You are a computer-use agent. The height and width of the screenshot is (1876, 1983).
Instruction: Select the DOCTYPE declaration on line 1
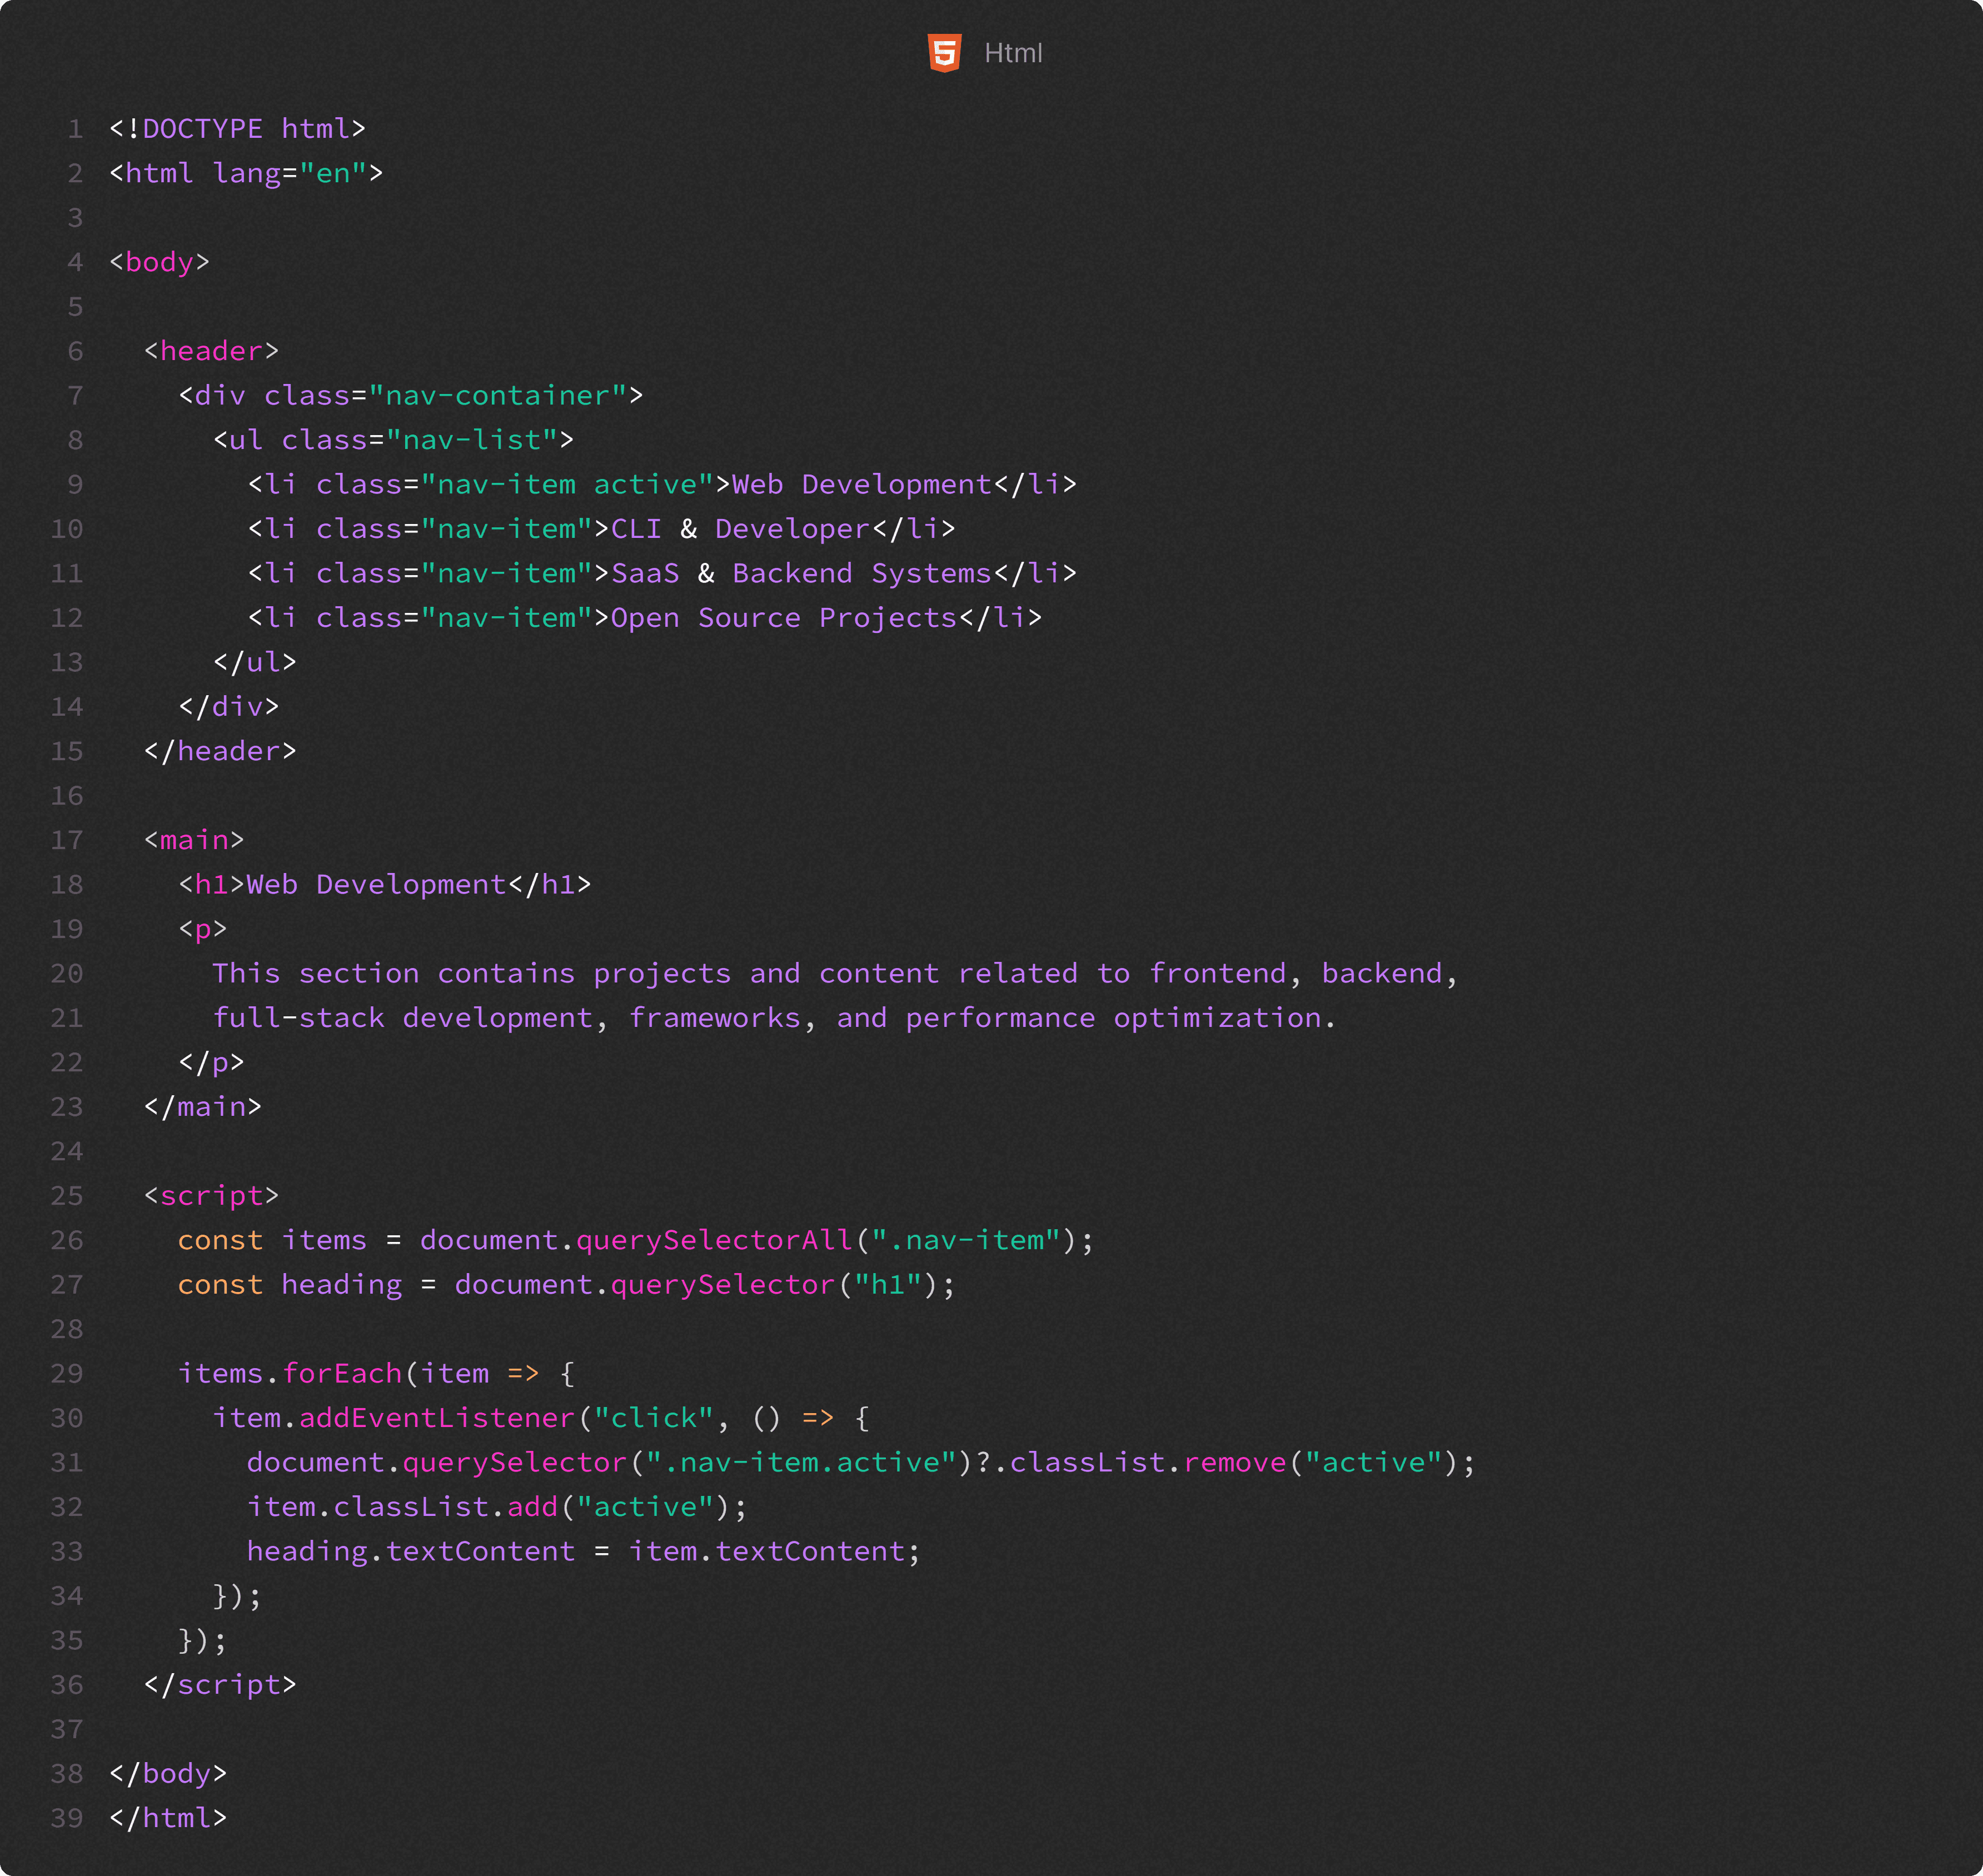[236, 128]
